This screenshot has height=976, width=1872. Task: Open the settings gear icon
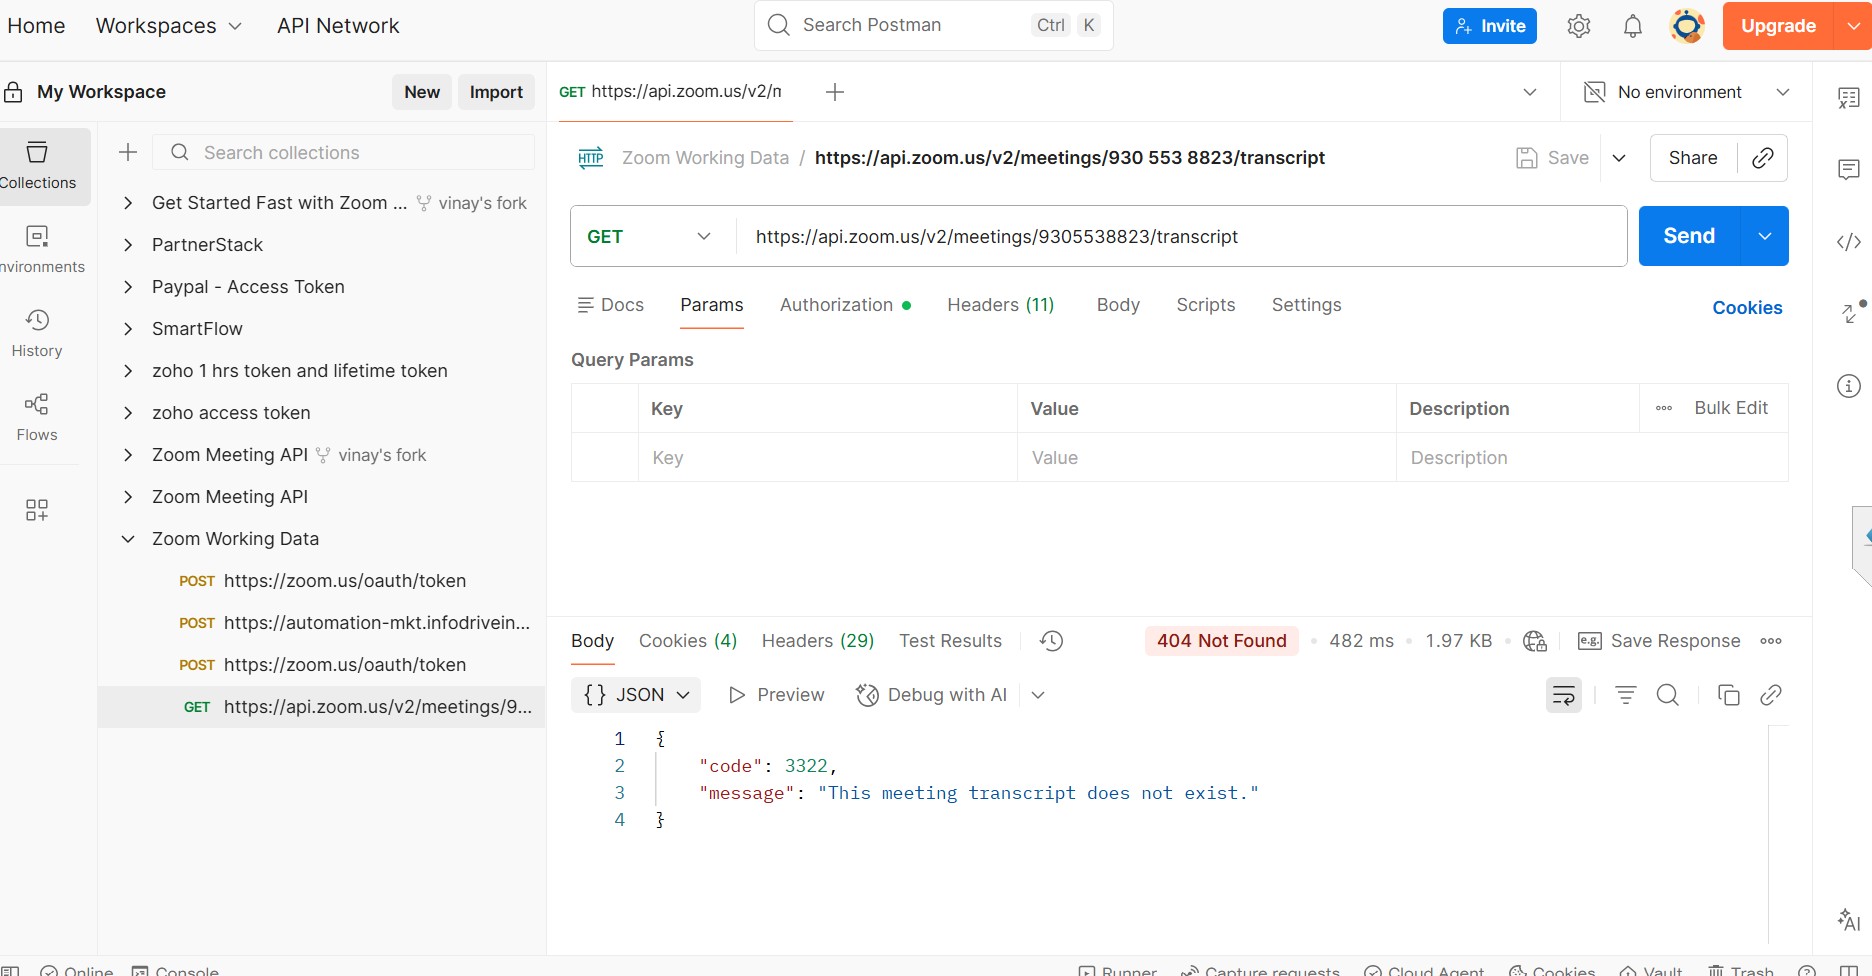point(1579,26)
